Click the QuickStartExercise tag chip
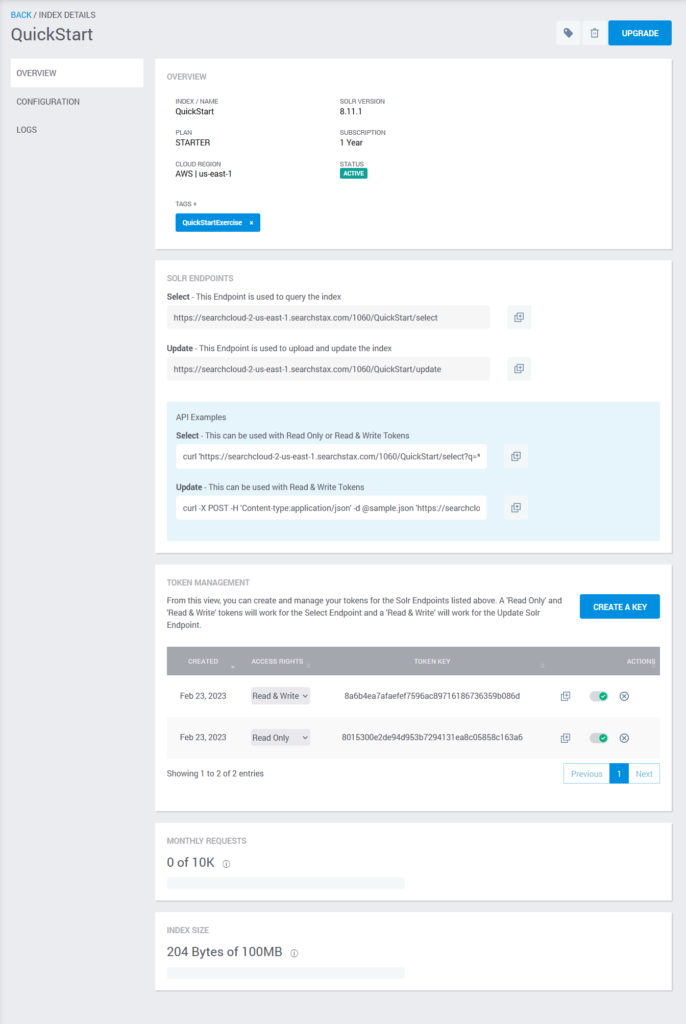The height and width of the screenshot is (1024, 686). pyautogui.click(x=218, y=223)
